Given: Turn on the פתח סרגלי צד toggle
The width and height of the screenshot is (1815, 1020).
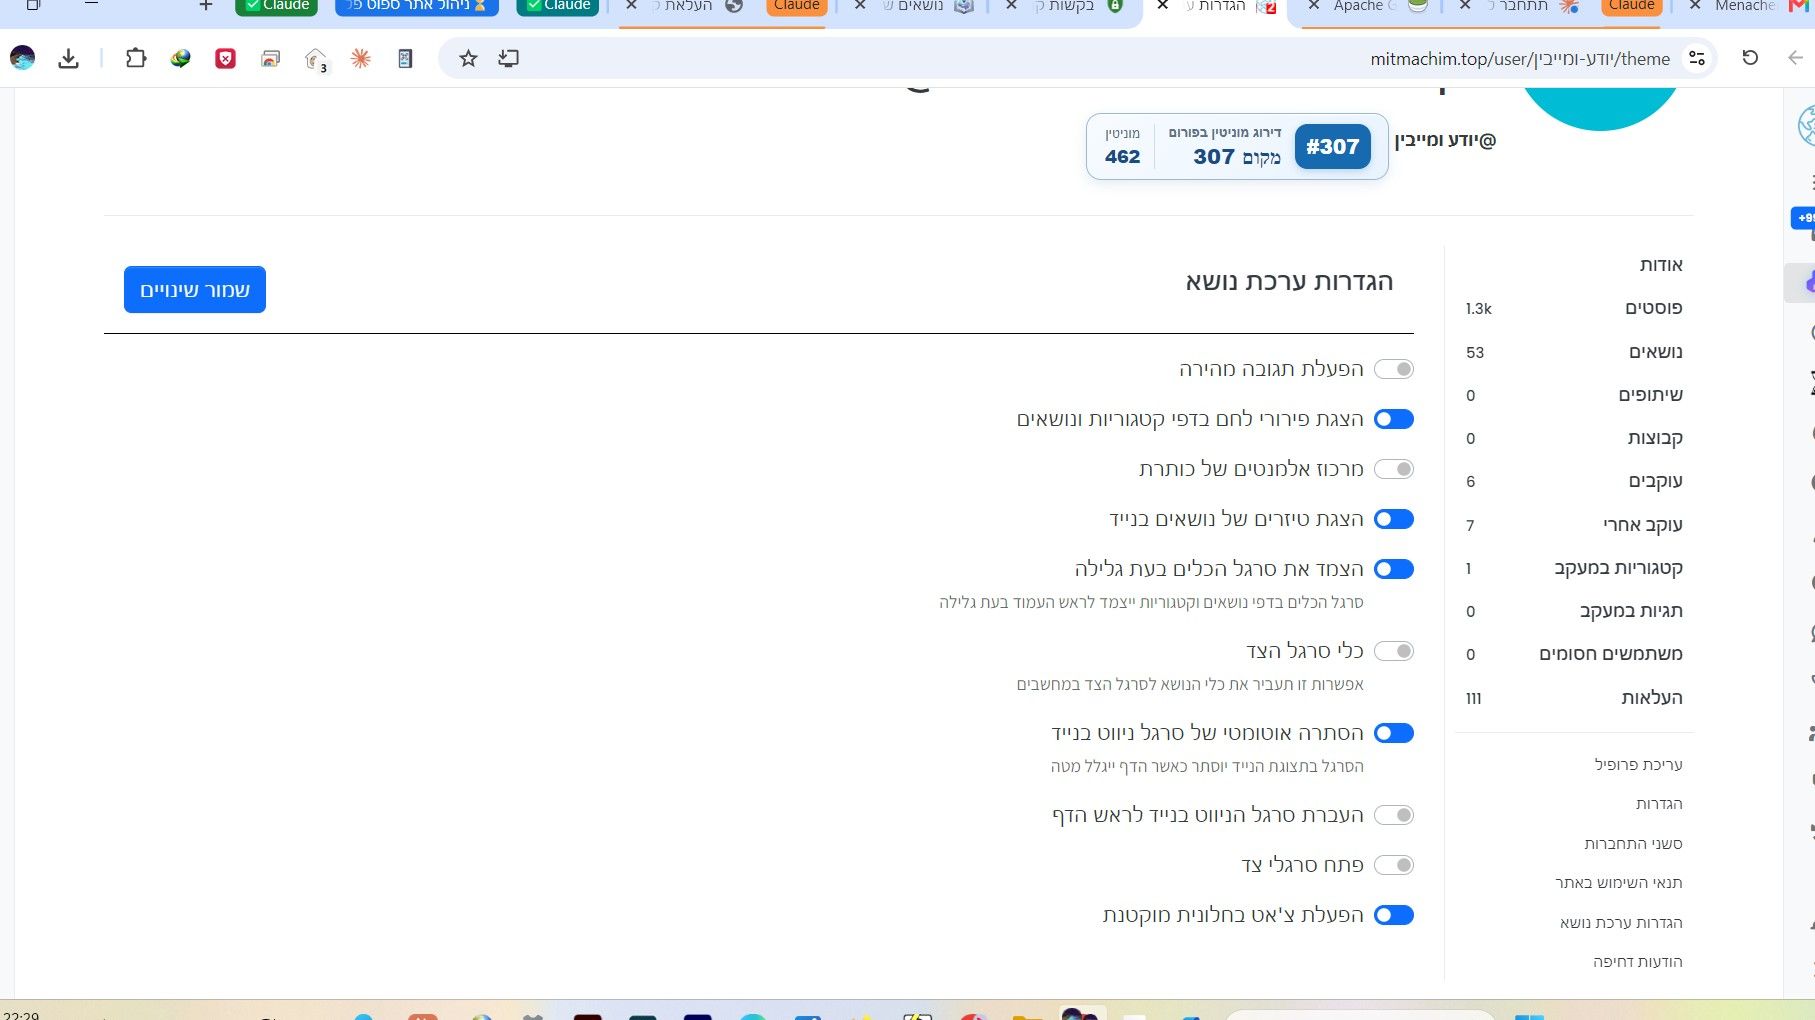Looking at the screenshot, I should [x=1394, y=865].
